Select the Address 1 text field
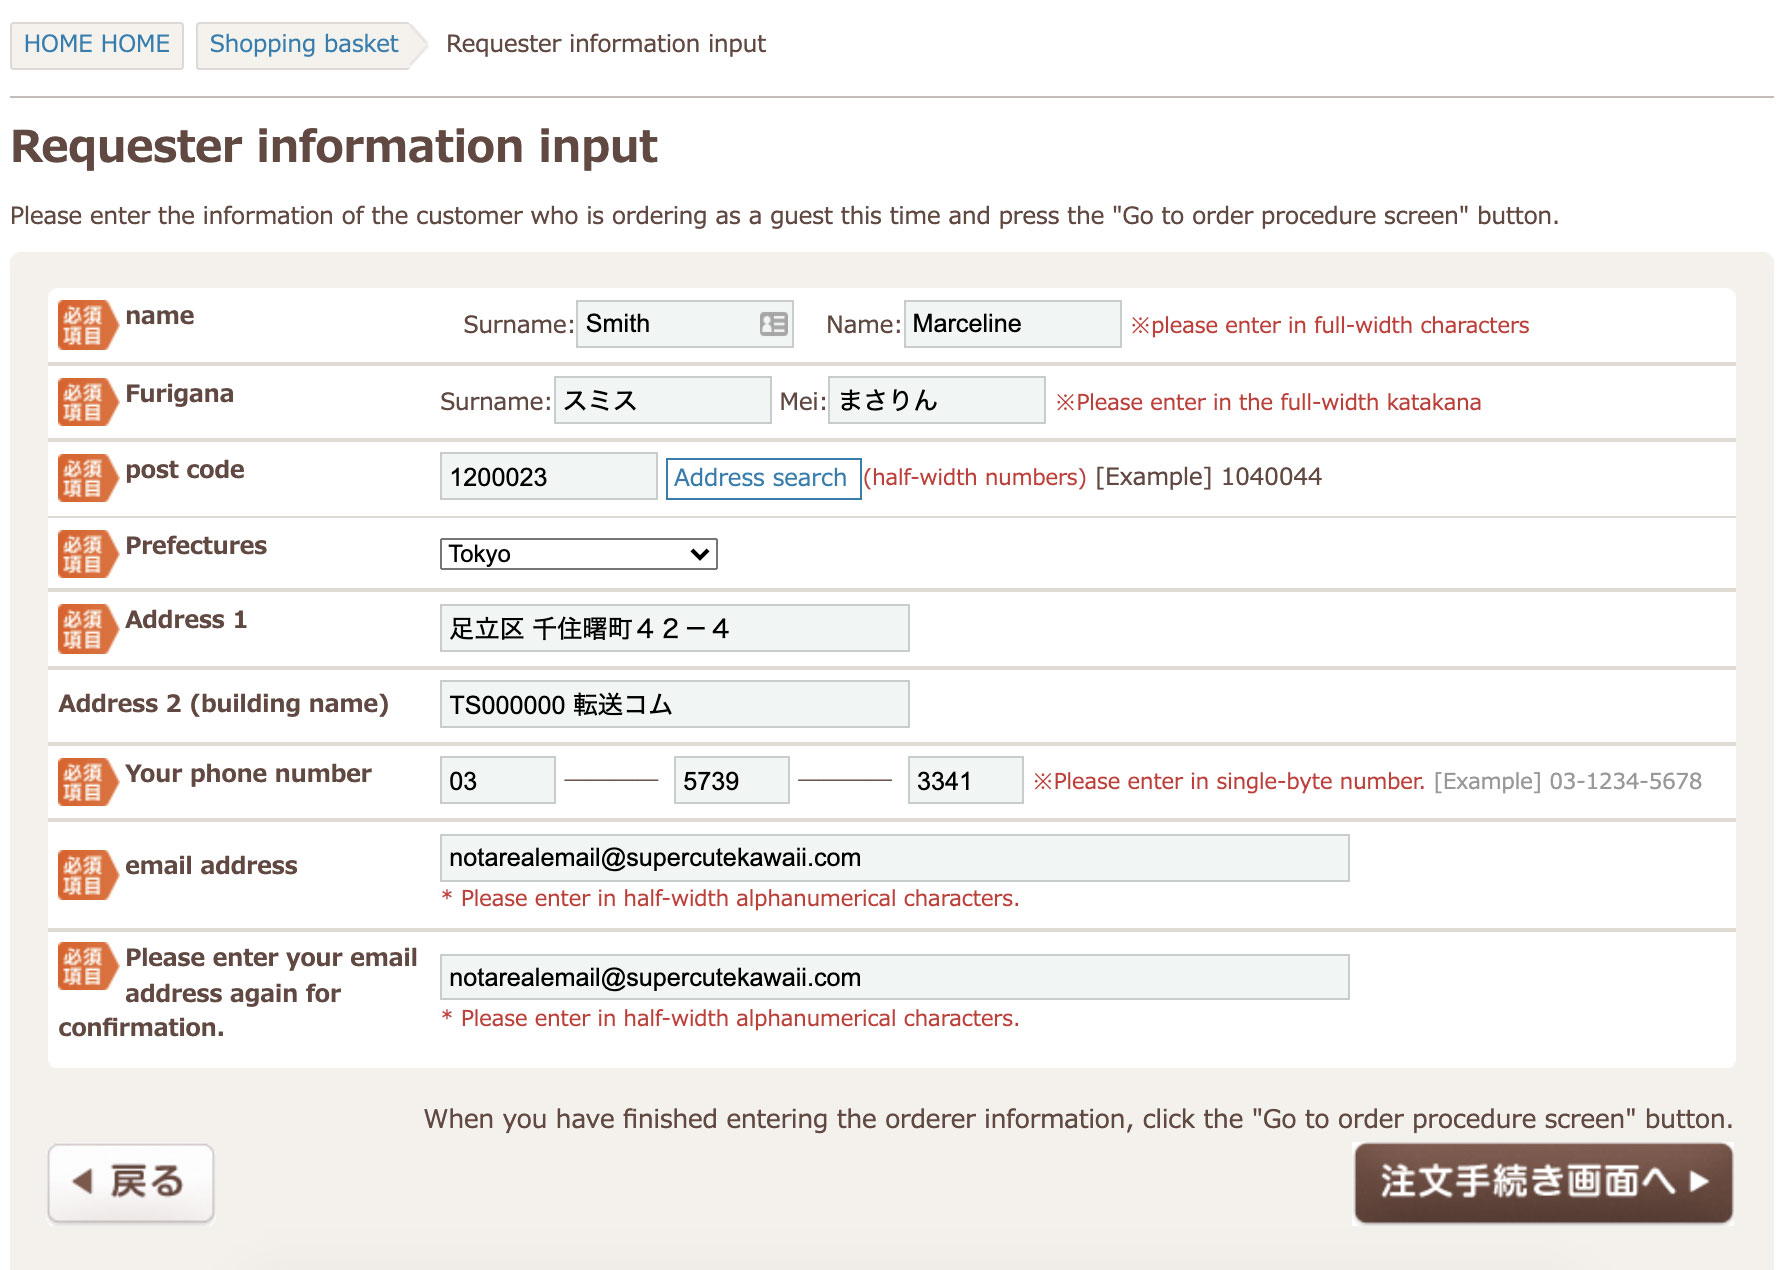 click(x=674, y=629)
